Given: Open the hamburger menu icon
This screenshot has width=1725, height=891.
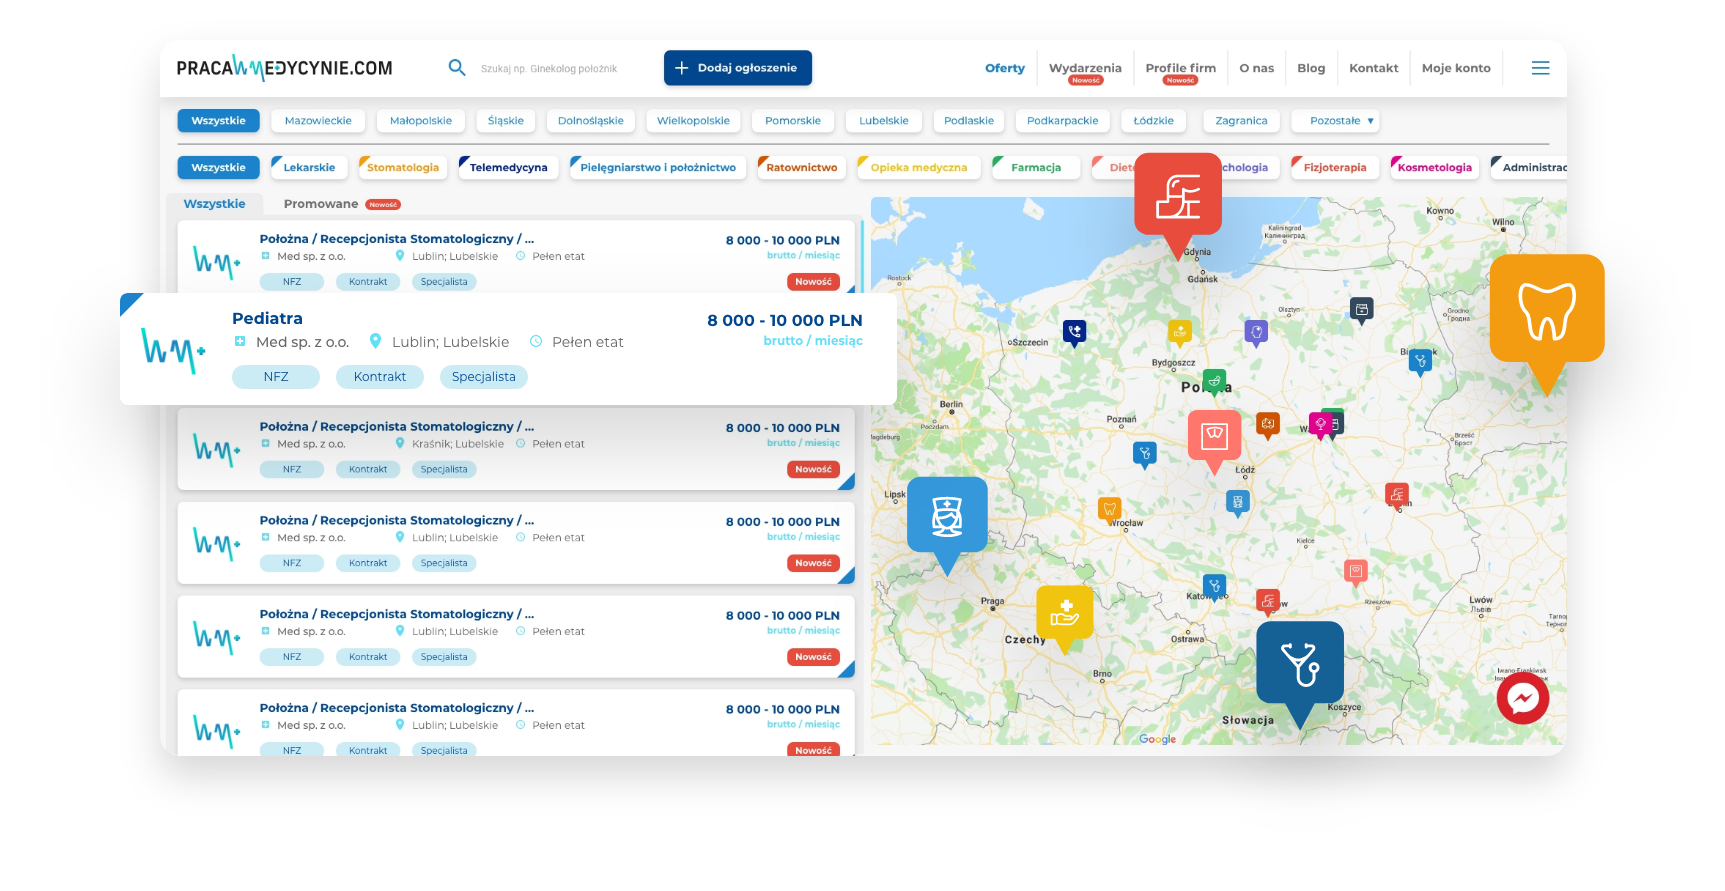Looking at the screenshot, I should pos(1540,68).
